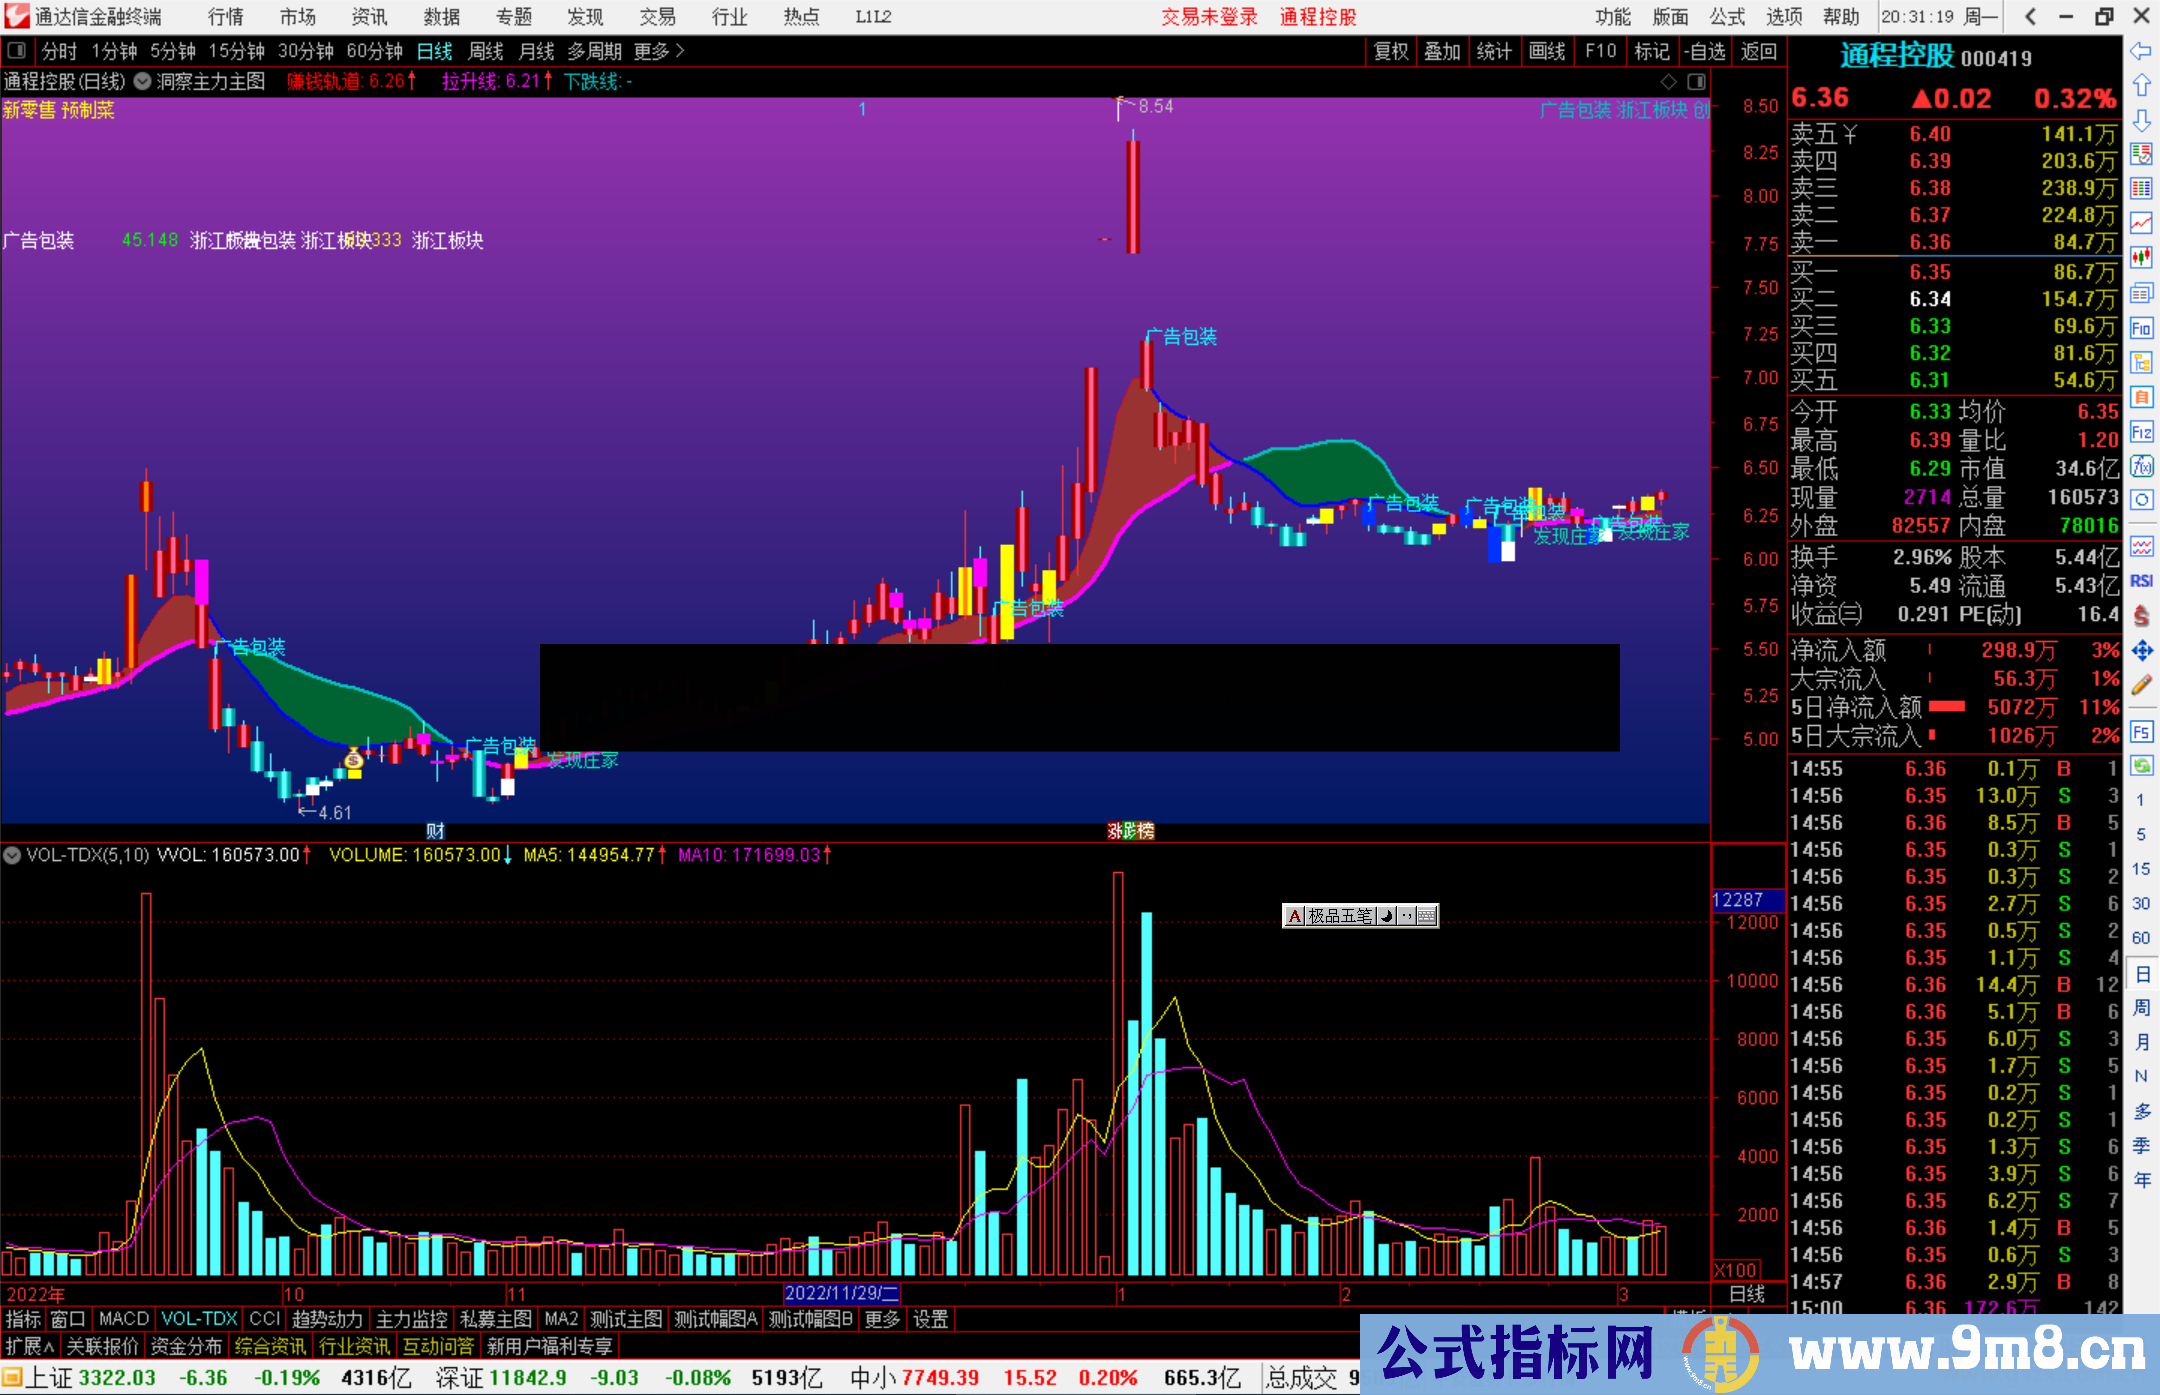Switch to 1-minute period in the sidebar
The image size is (2160, 1395).
pyautogui.click(x=2140, y=800)
